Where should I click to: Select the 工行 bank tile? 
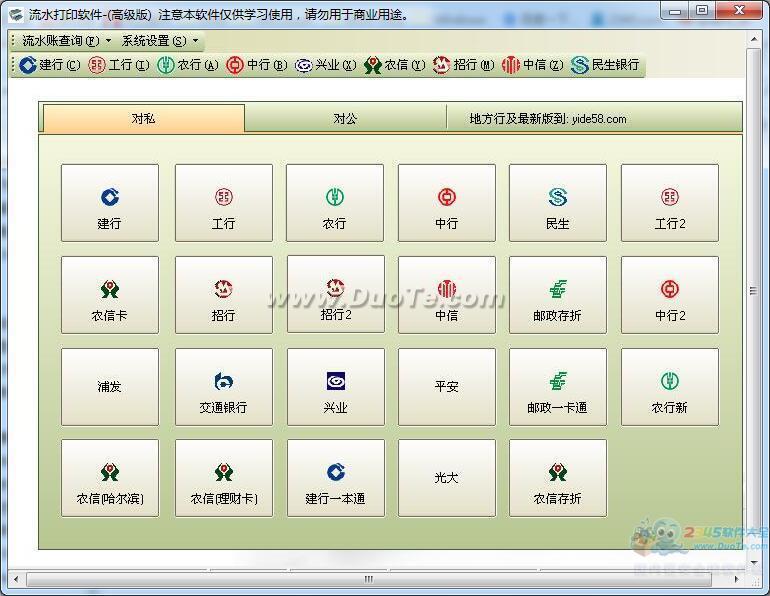(x=223, y=203)
